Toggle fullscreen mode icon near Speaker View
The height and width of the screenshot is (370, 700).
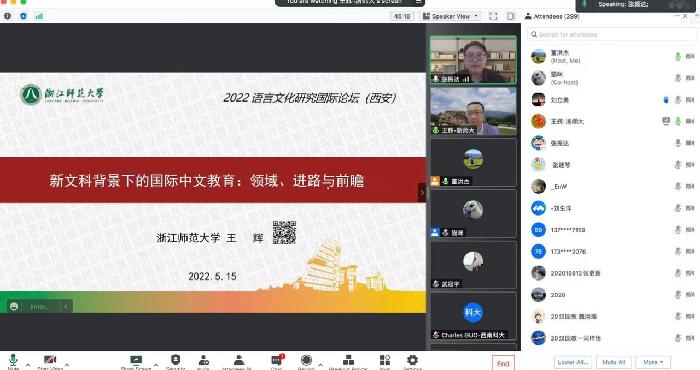(x=493, y=16)
